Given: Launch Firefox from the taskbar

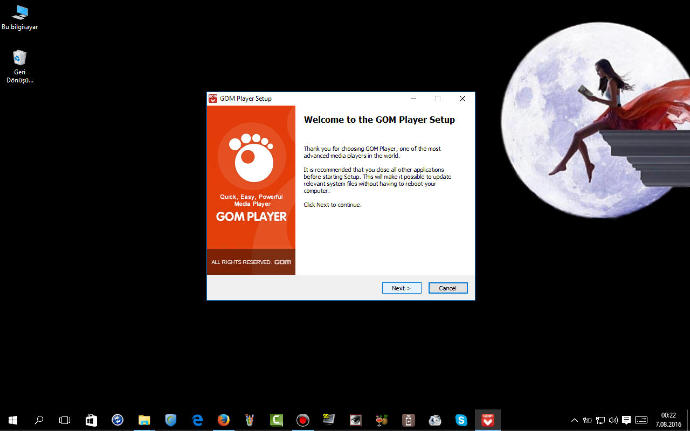Looking at the screenshot, I should coord(224,420).
